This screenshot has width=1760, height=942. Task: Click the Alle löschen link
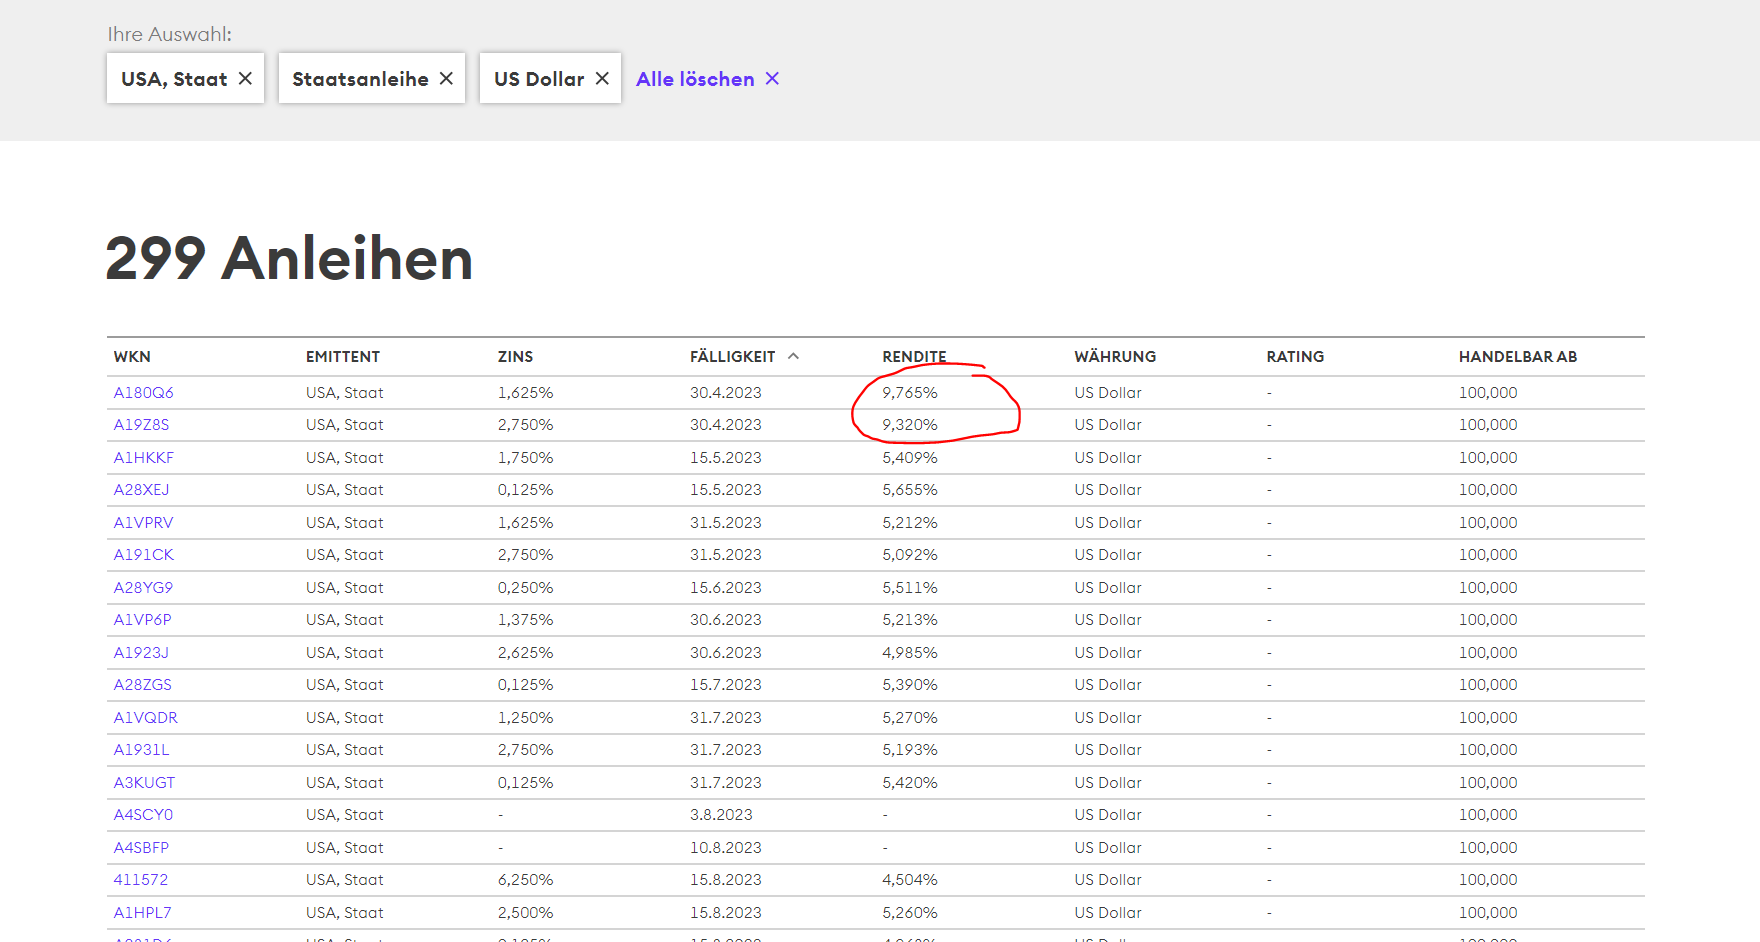tap(695, 79)
